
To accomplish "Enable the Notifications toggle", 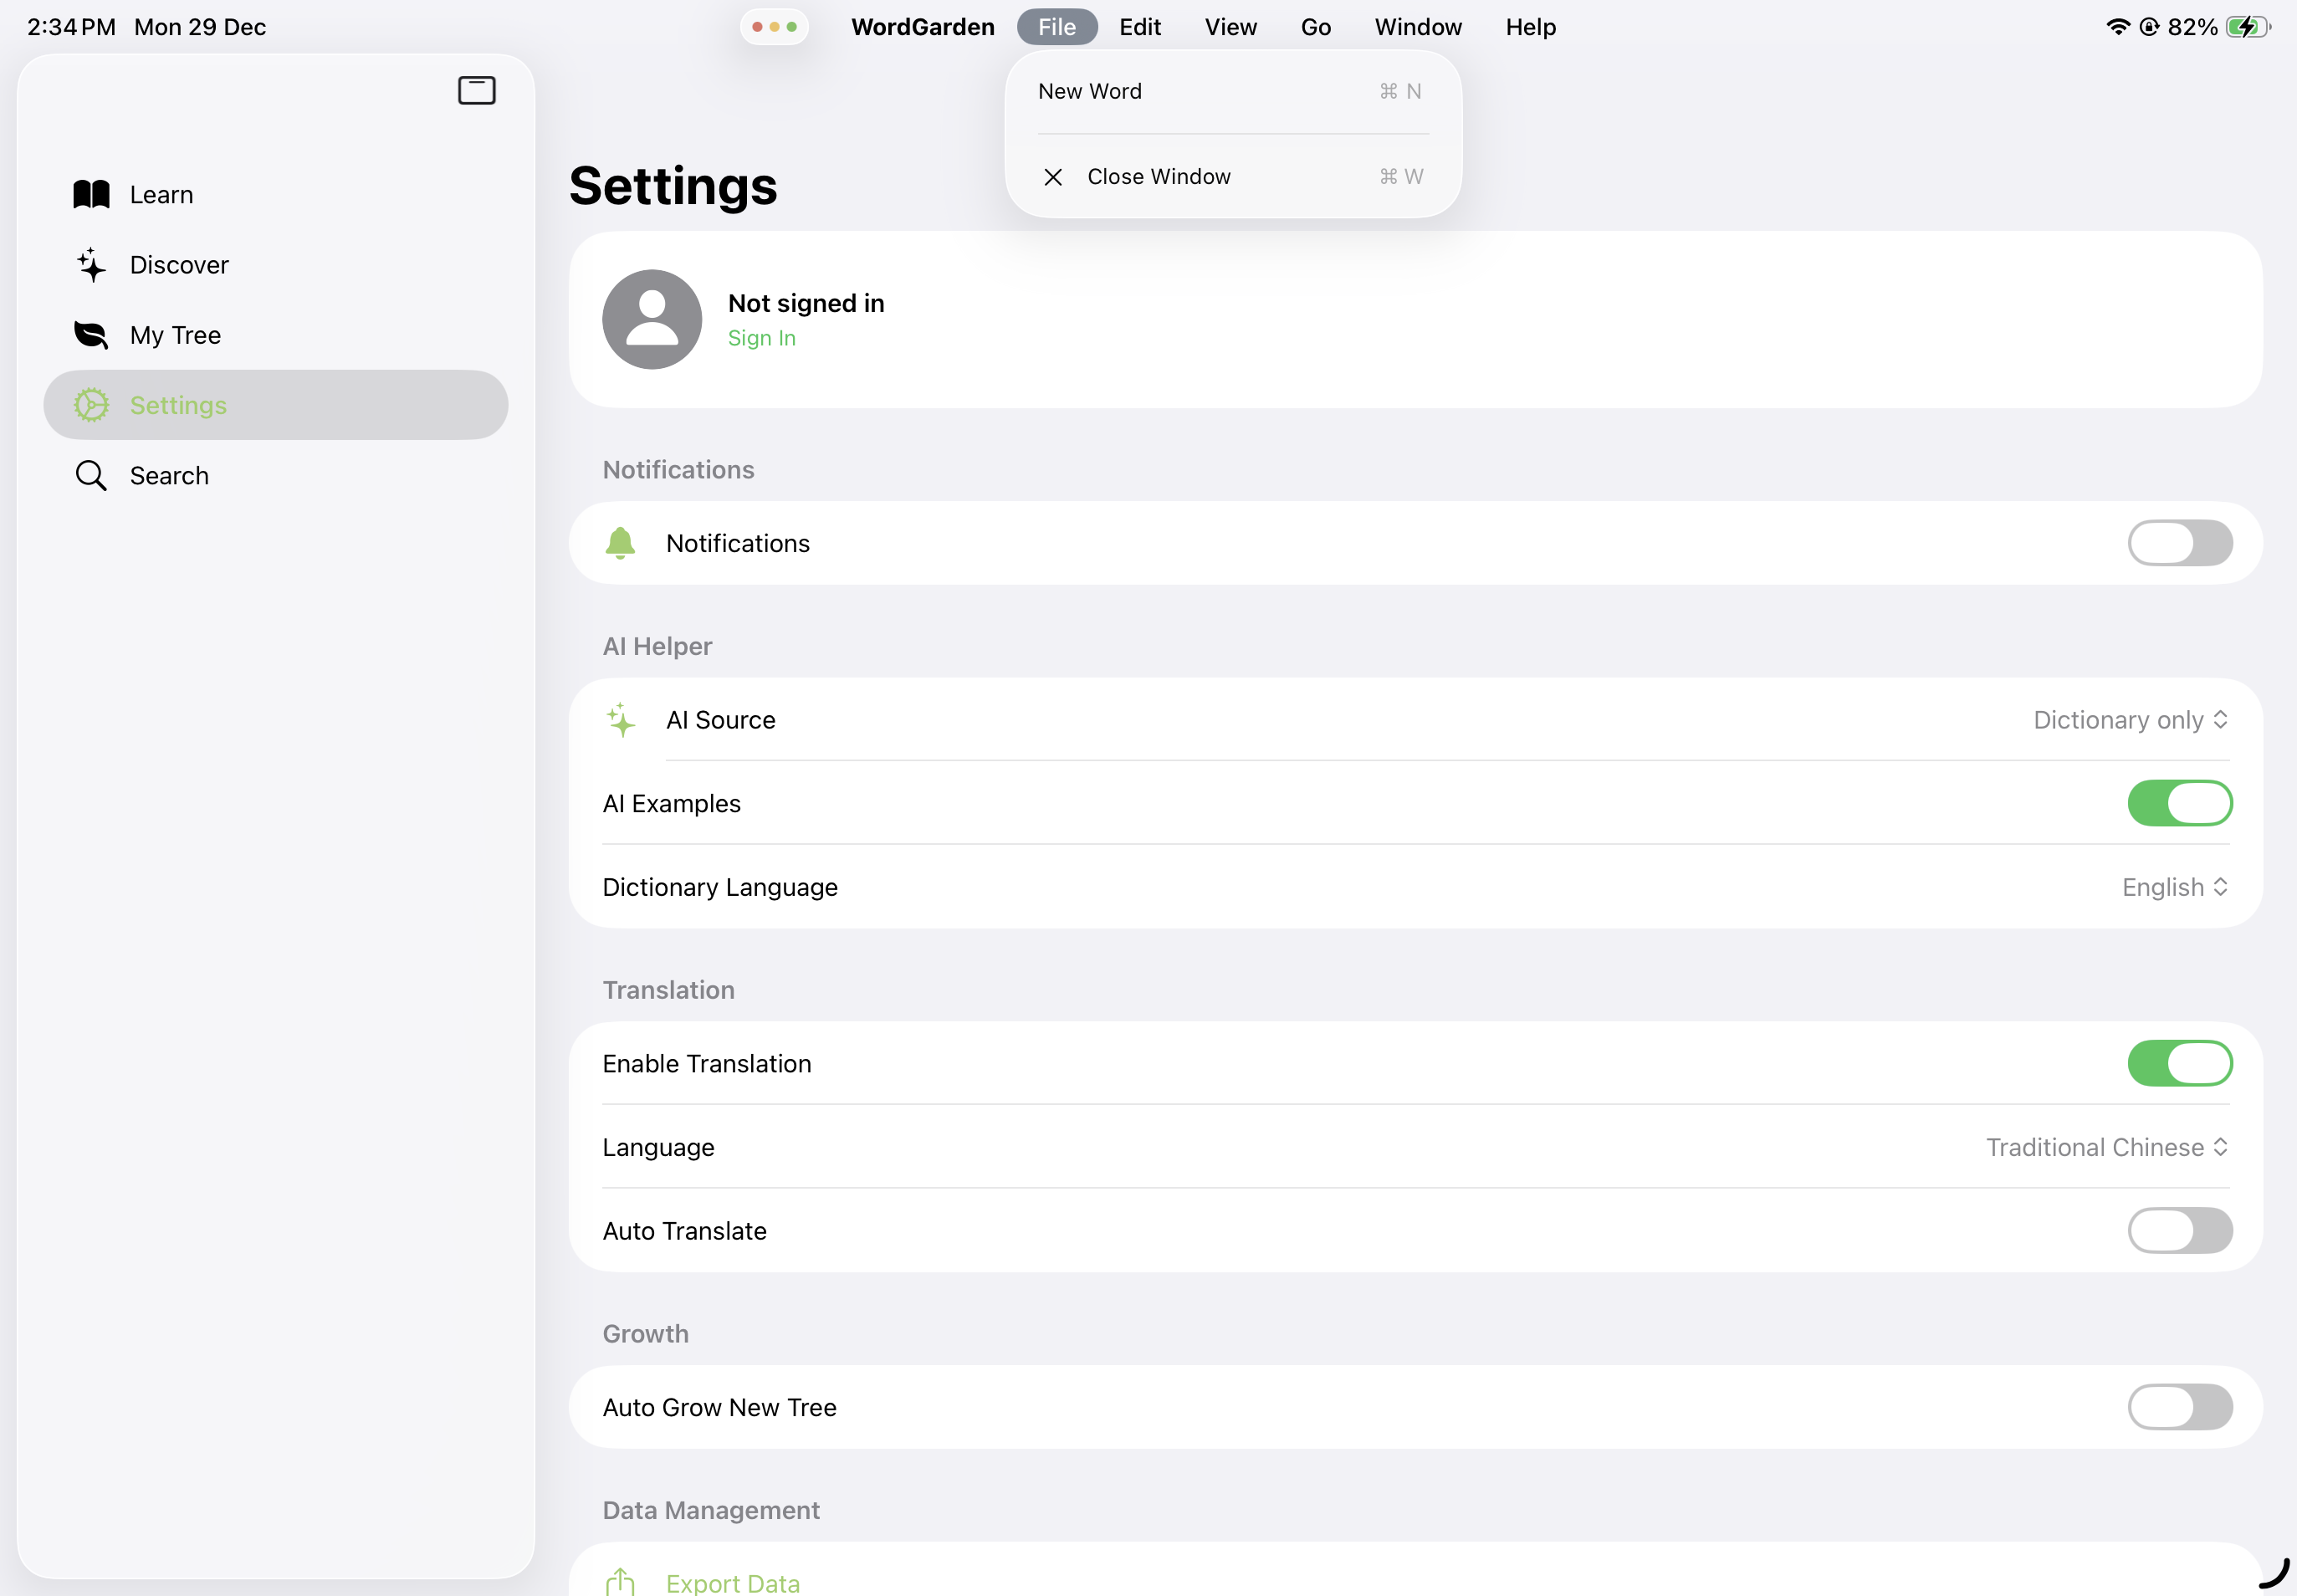I will 2179,543.
